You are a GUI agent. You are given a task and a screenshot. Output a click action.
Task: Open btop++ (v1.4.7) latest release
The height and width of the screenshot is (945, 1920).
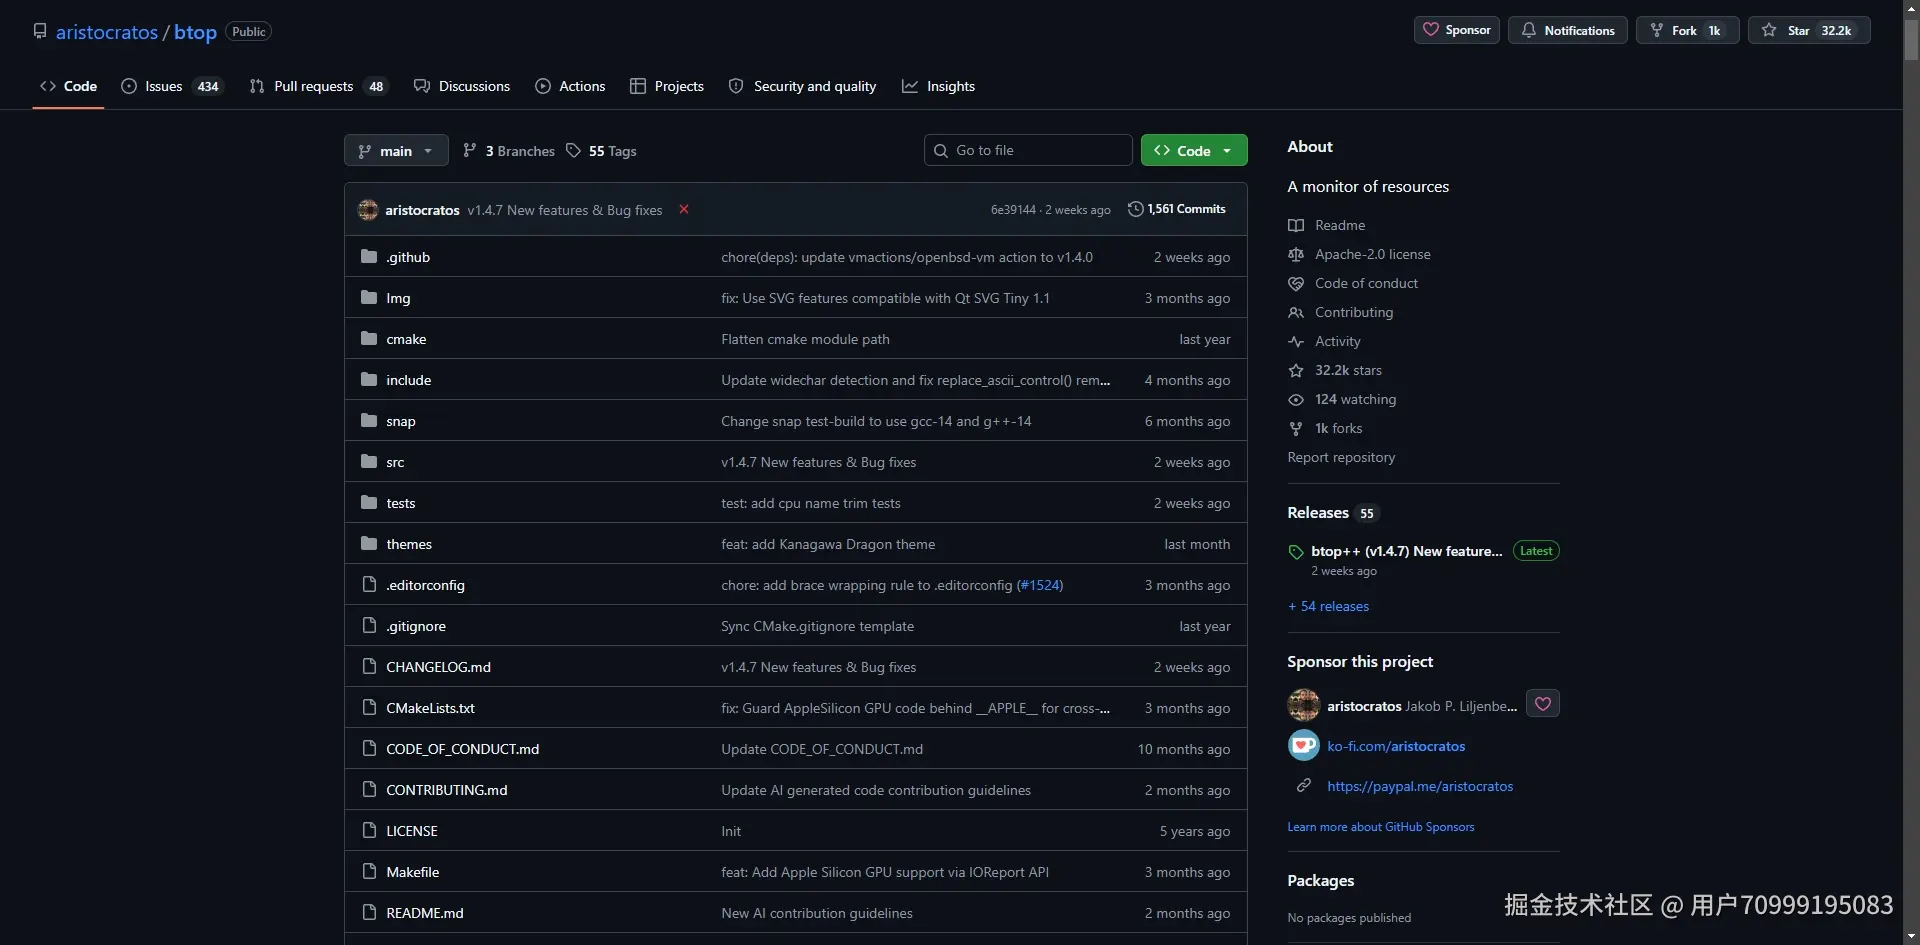click(x=1406, y=551)
